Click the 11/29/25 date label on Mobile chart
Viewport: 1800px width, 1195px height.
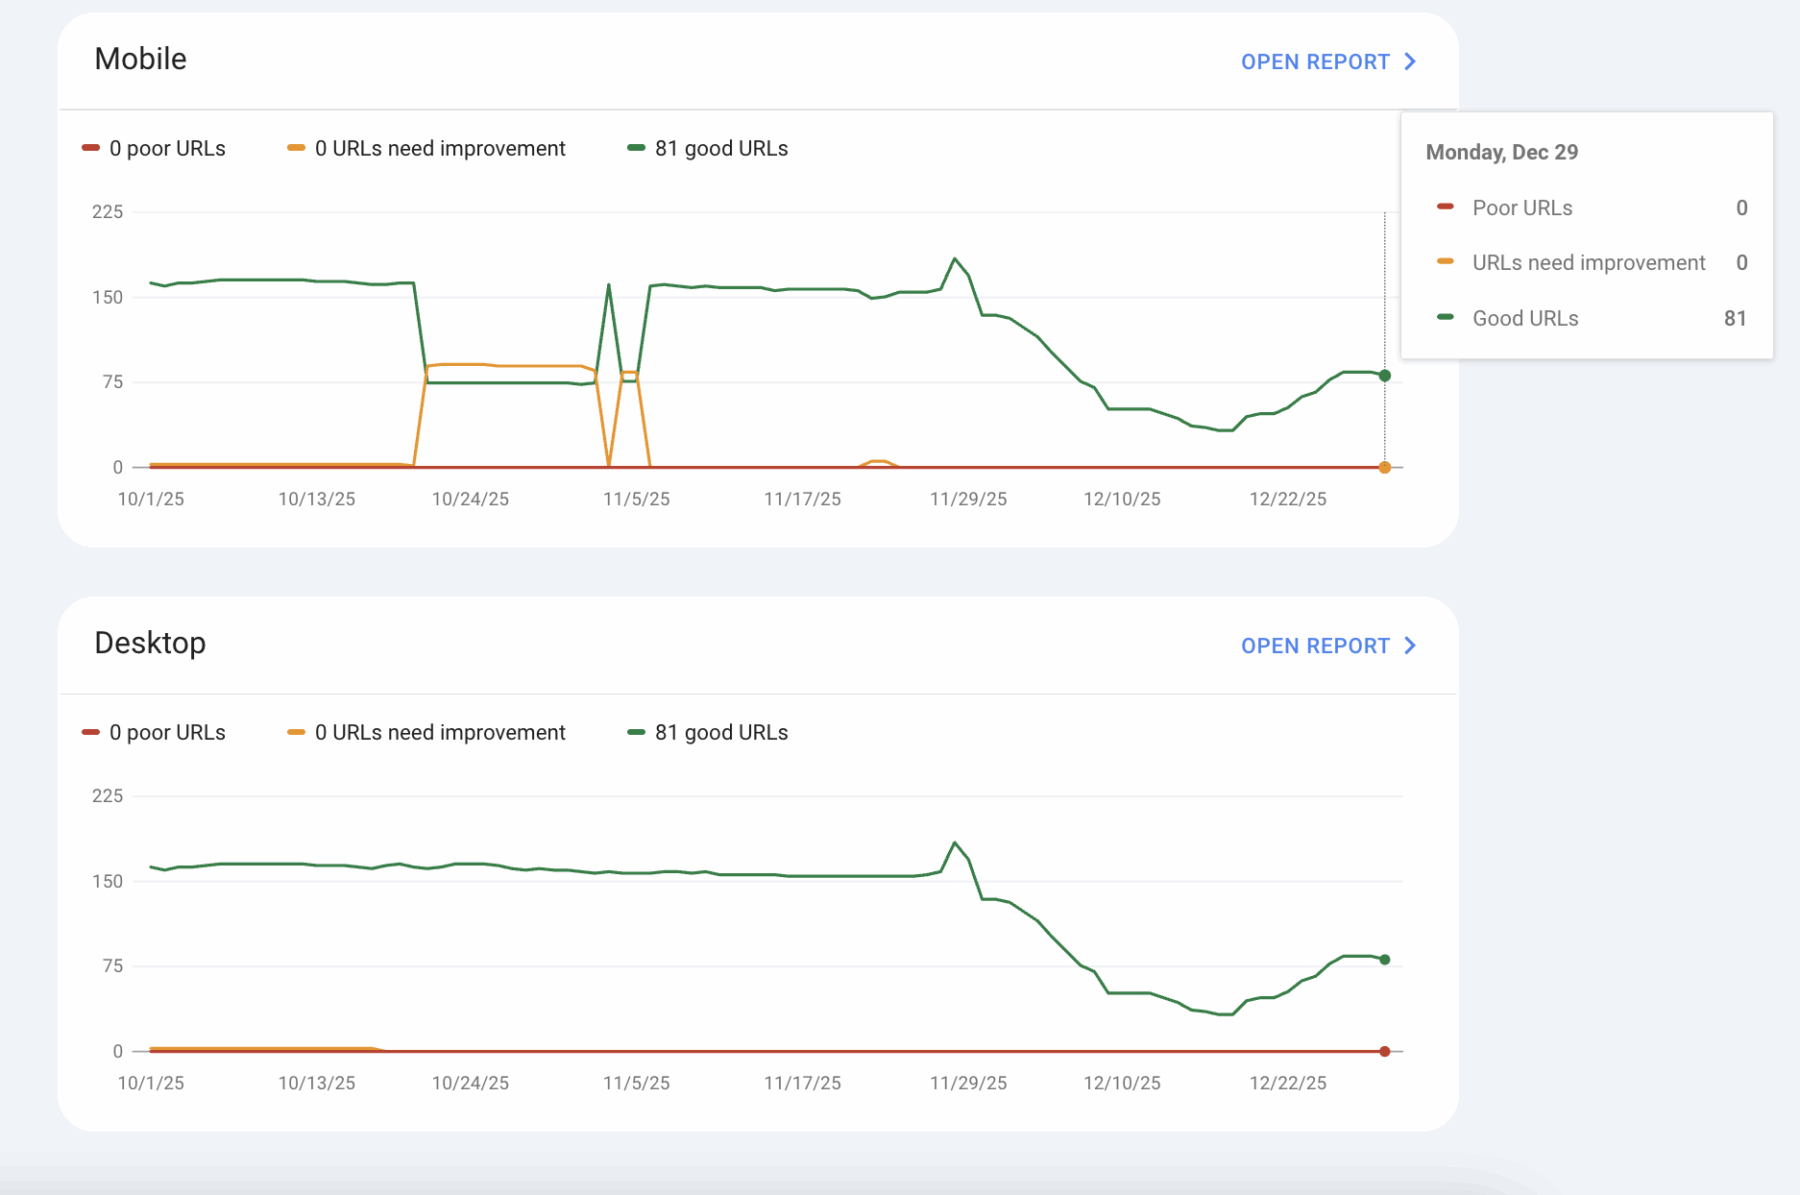coord(968,499)
